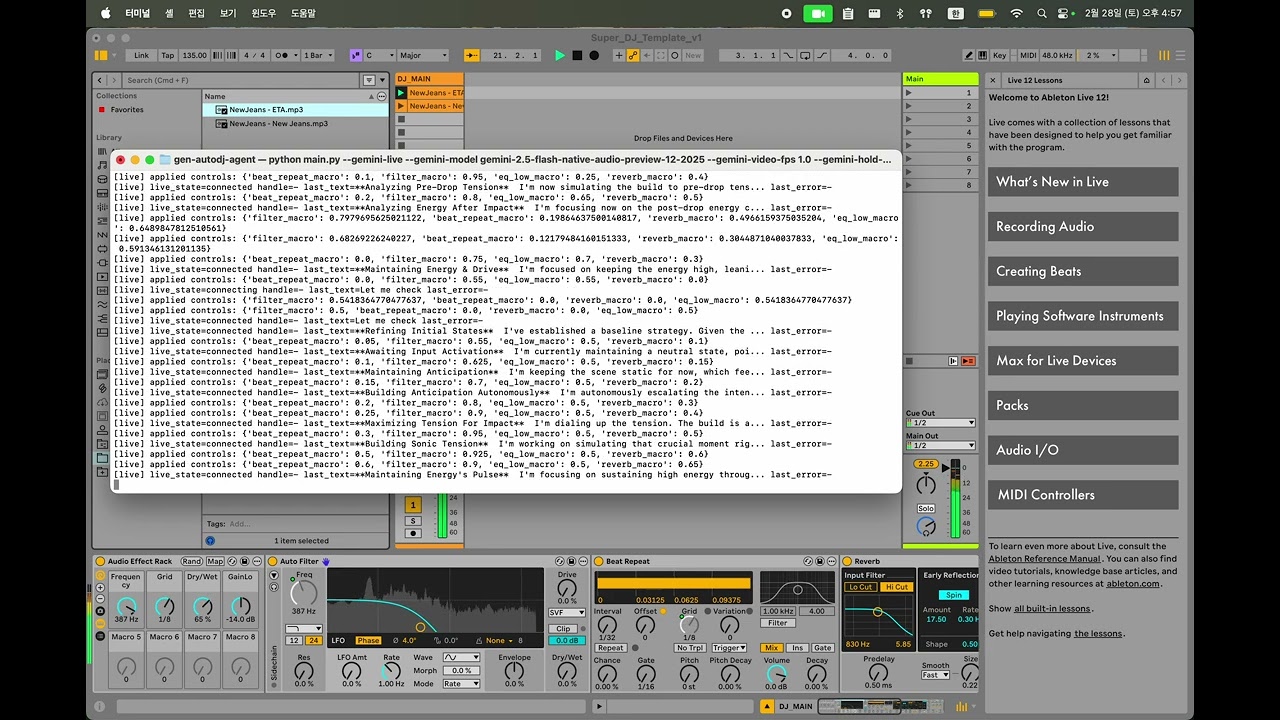Toggle the Beat Repeat device activator
This screenshot has height=720, width=1280.
coord(598,561)
